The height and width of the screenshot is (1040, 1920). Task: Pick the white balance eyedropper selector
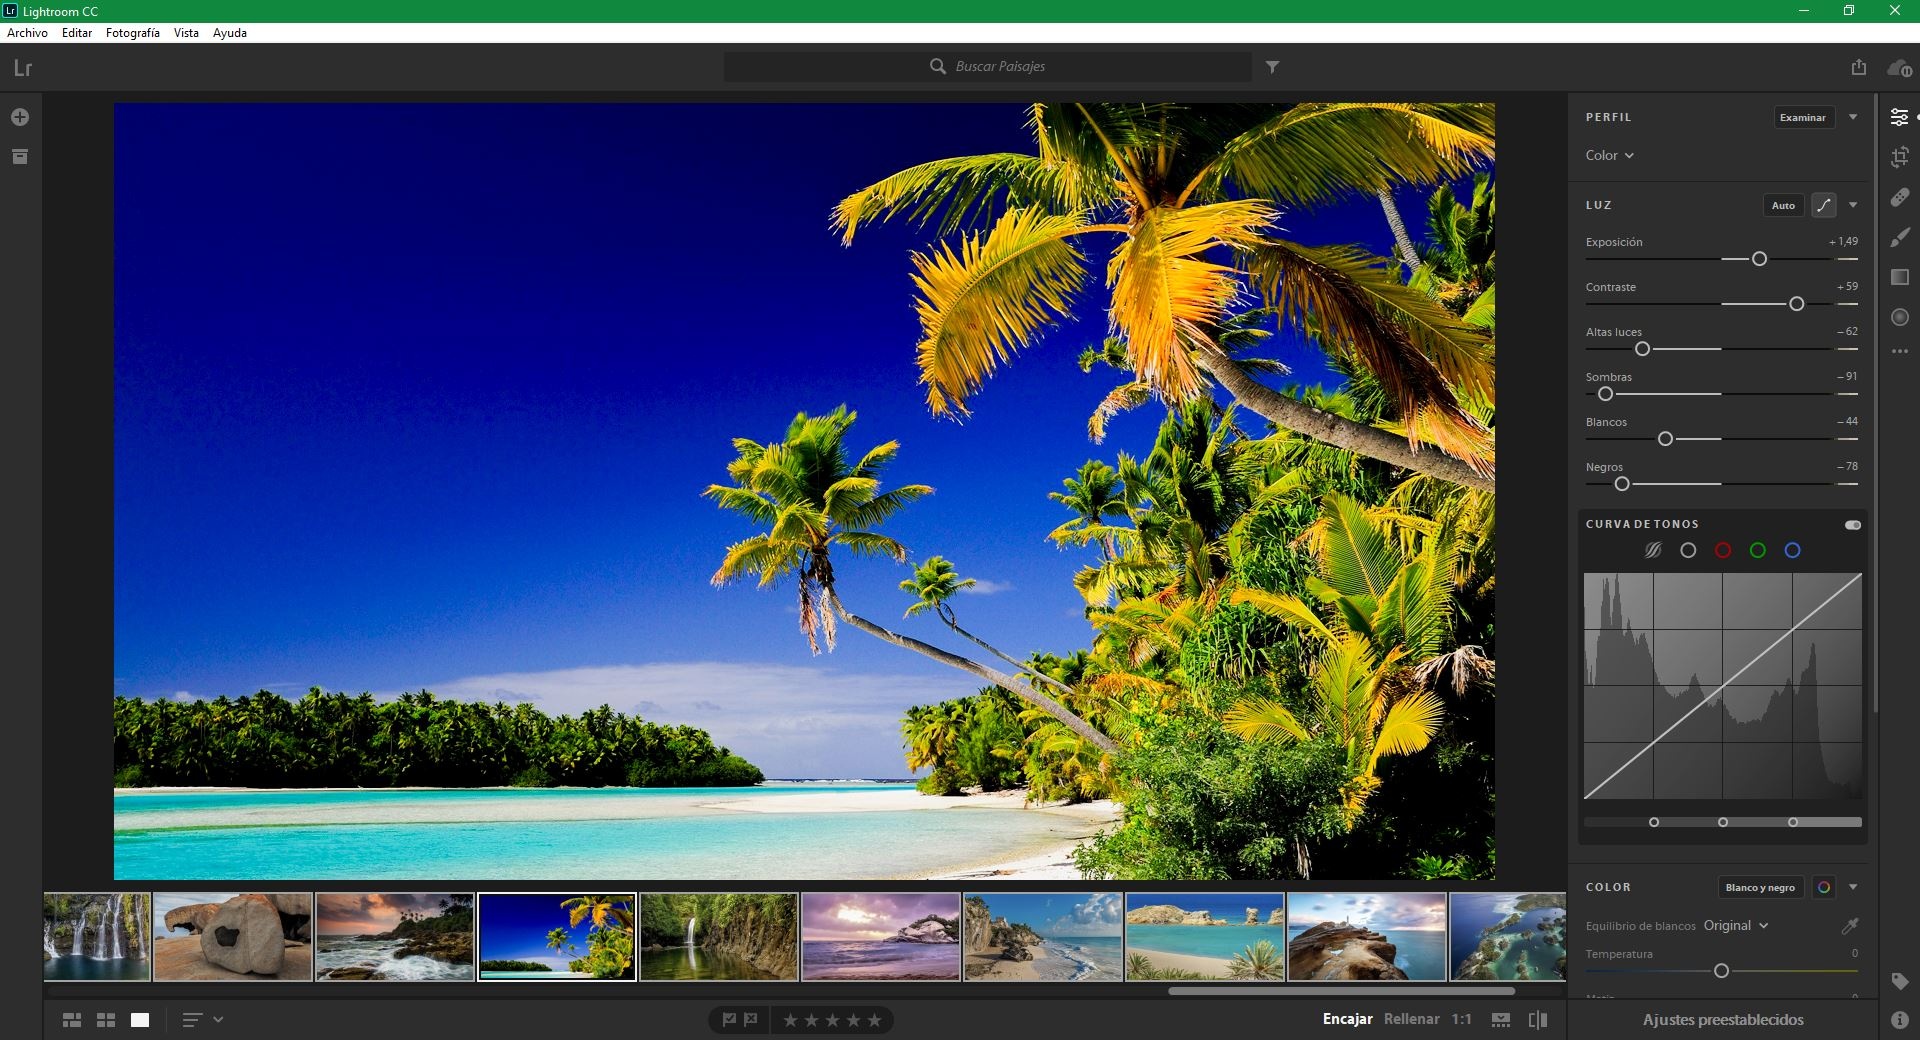[1850, 926]
